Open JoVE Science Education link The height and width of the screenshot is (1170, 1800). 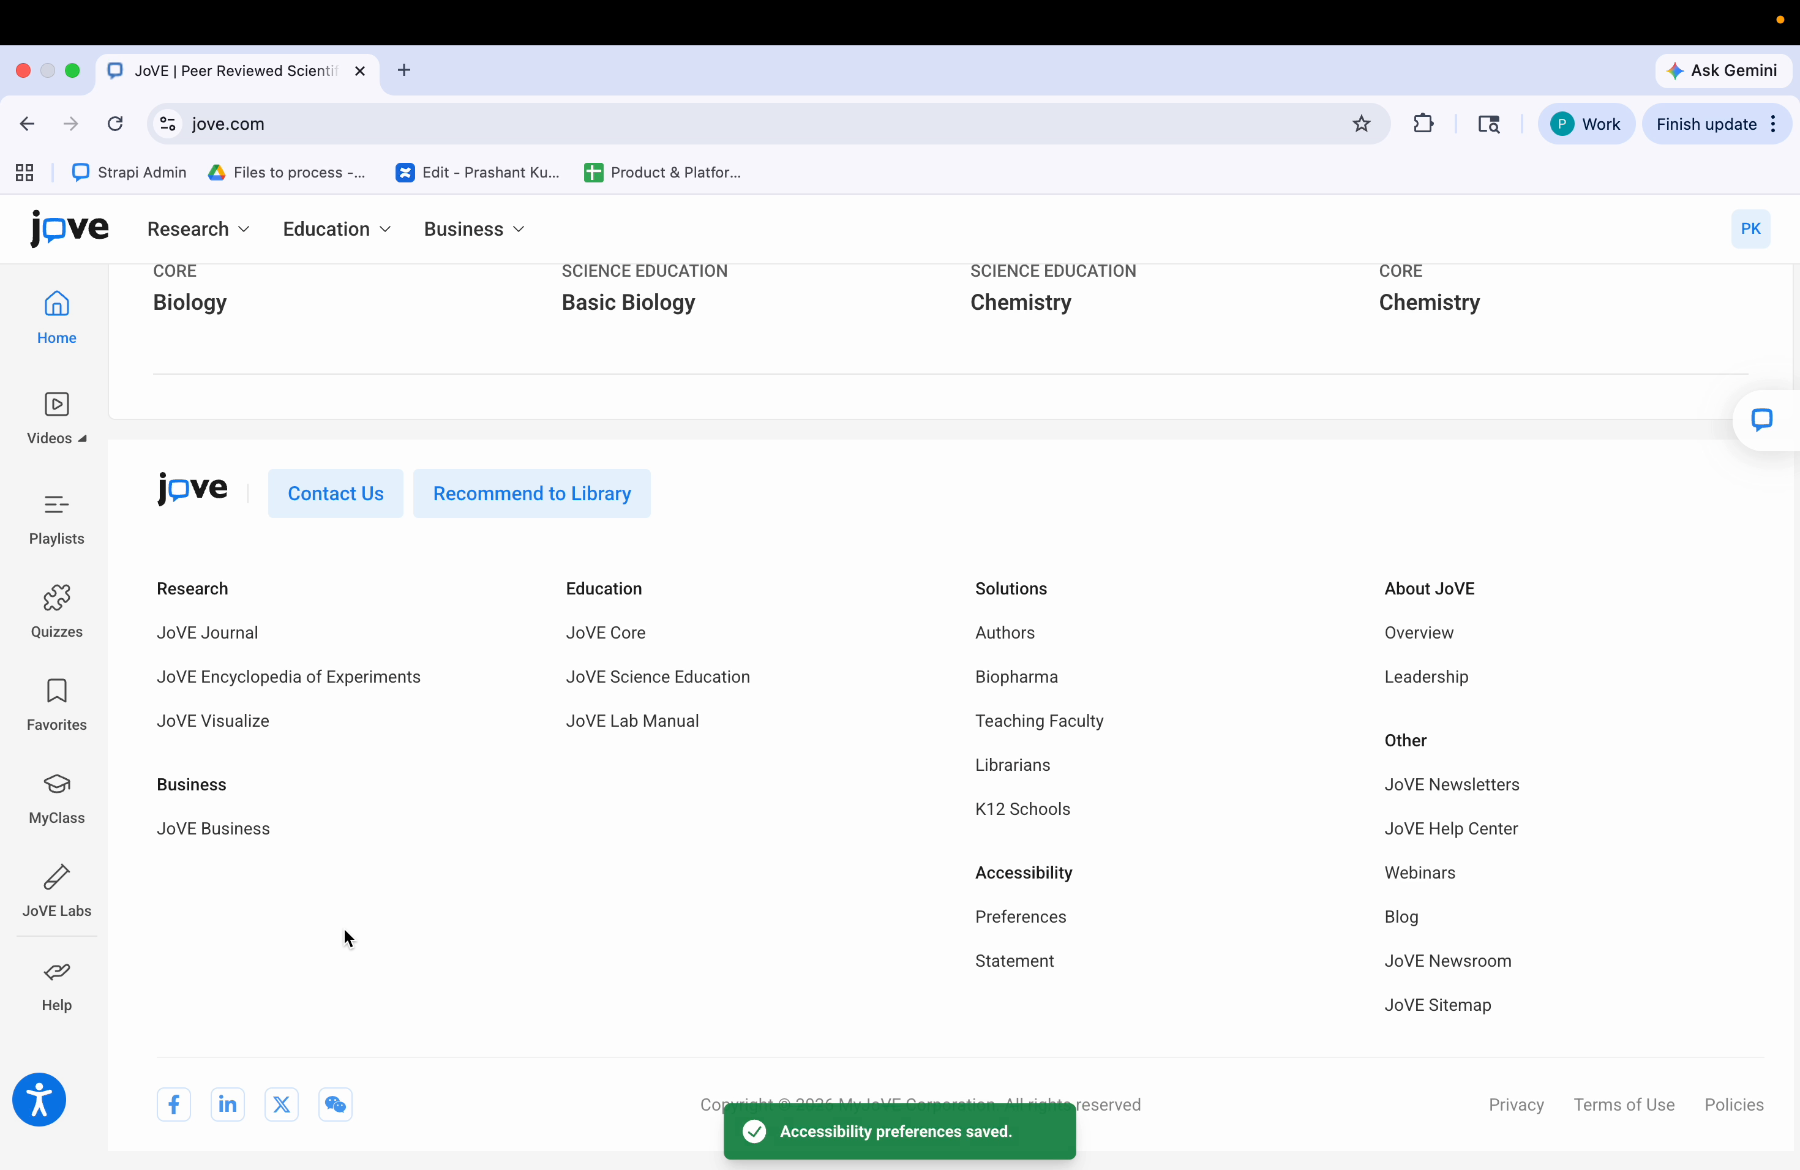(x=658, y=677)
